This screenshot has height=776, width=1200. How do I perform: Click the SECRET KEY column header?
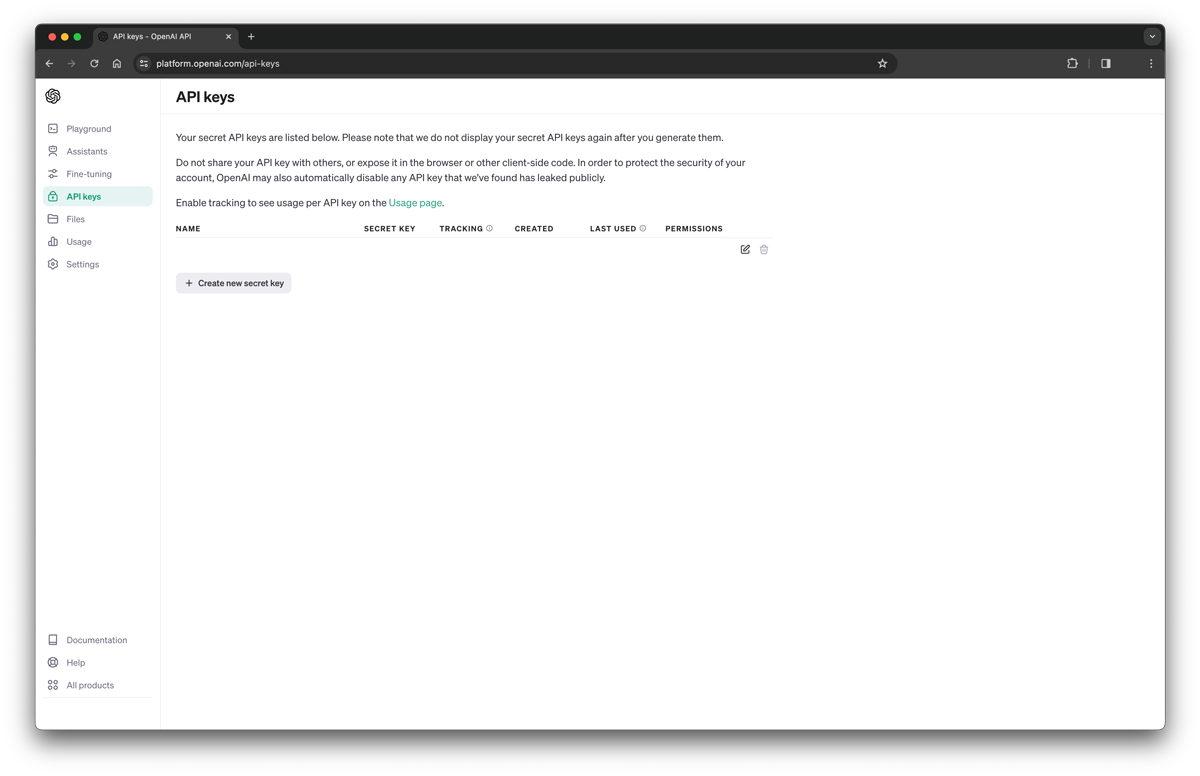pos(389,229)
